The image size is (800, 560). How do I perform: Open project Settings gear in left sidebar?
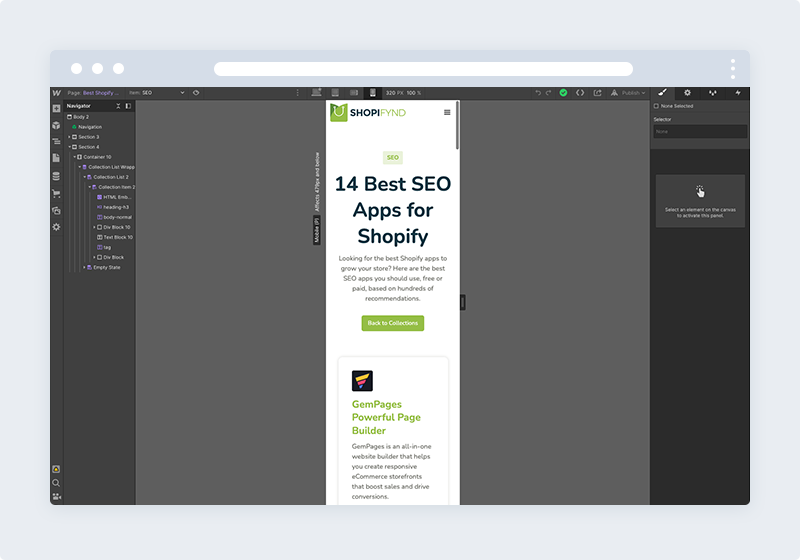56,227
